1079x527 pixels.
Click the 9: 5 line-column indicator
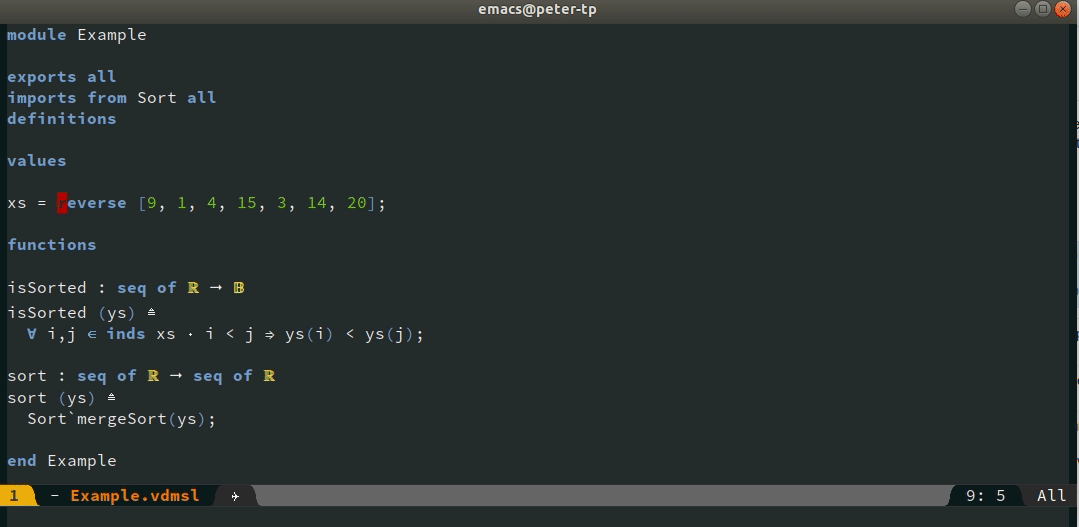tap(985, 495)
